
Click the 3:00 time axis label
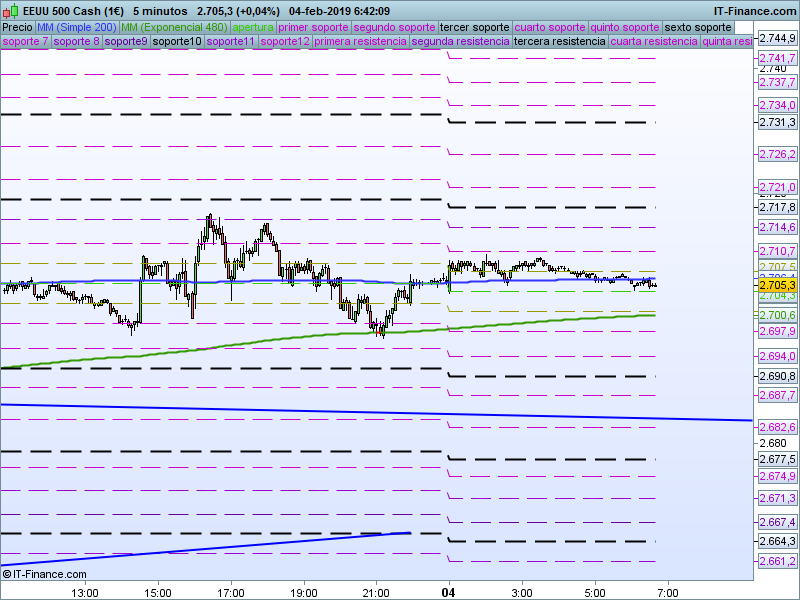(x=522, y=593)
